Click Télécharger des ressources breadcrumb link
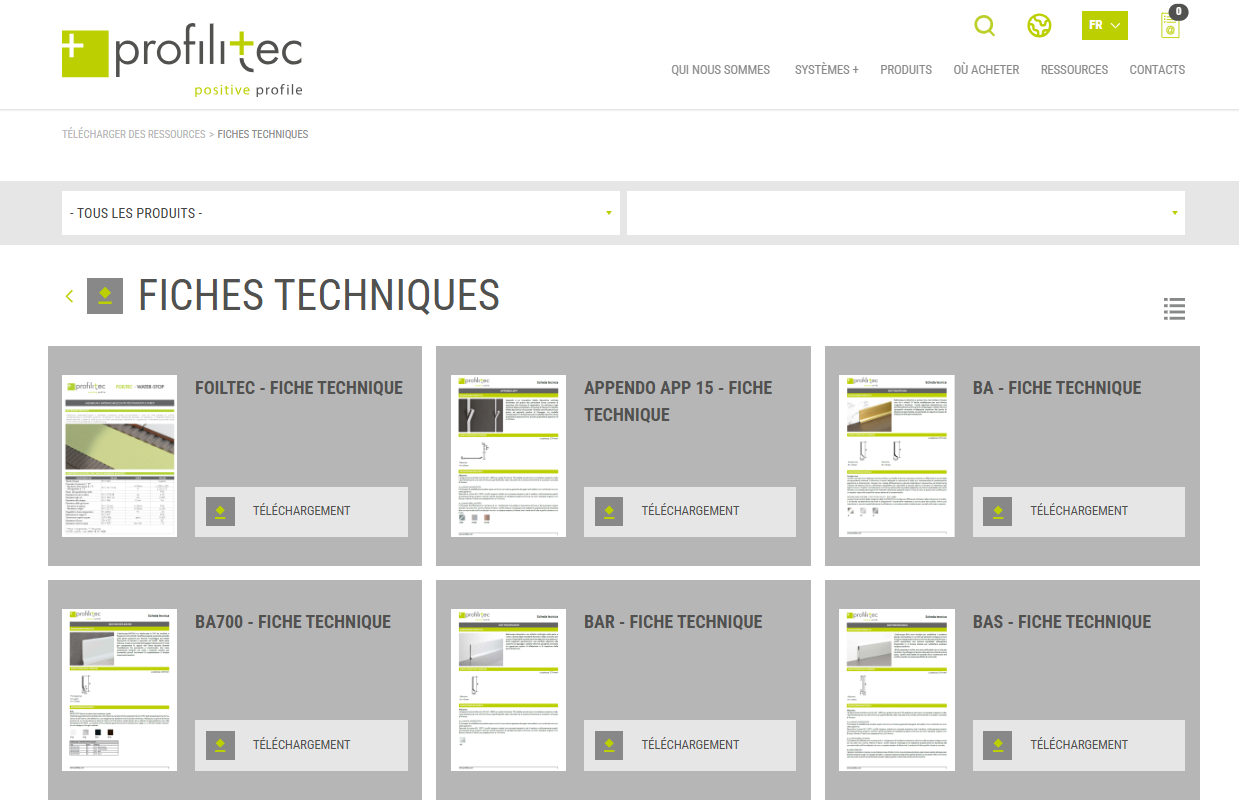 tap(133, 134)
